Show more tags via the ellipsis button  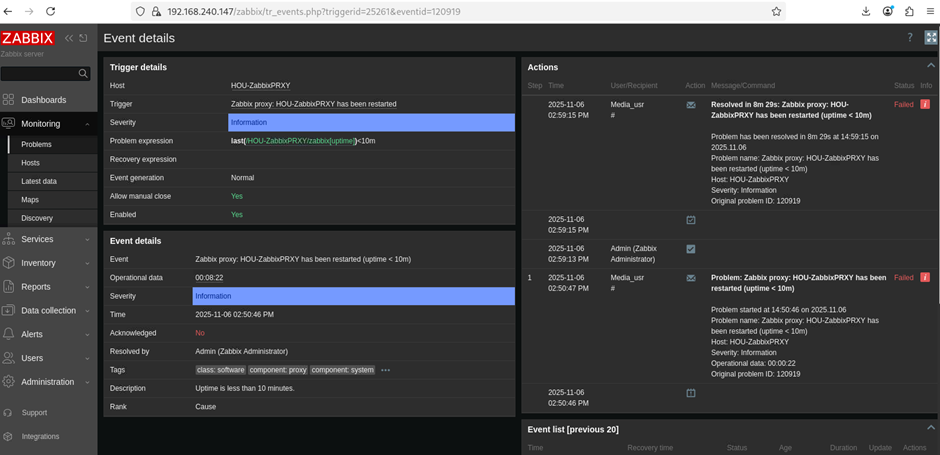click(385, 370)
